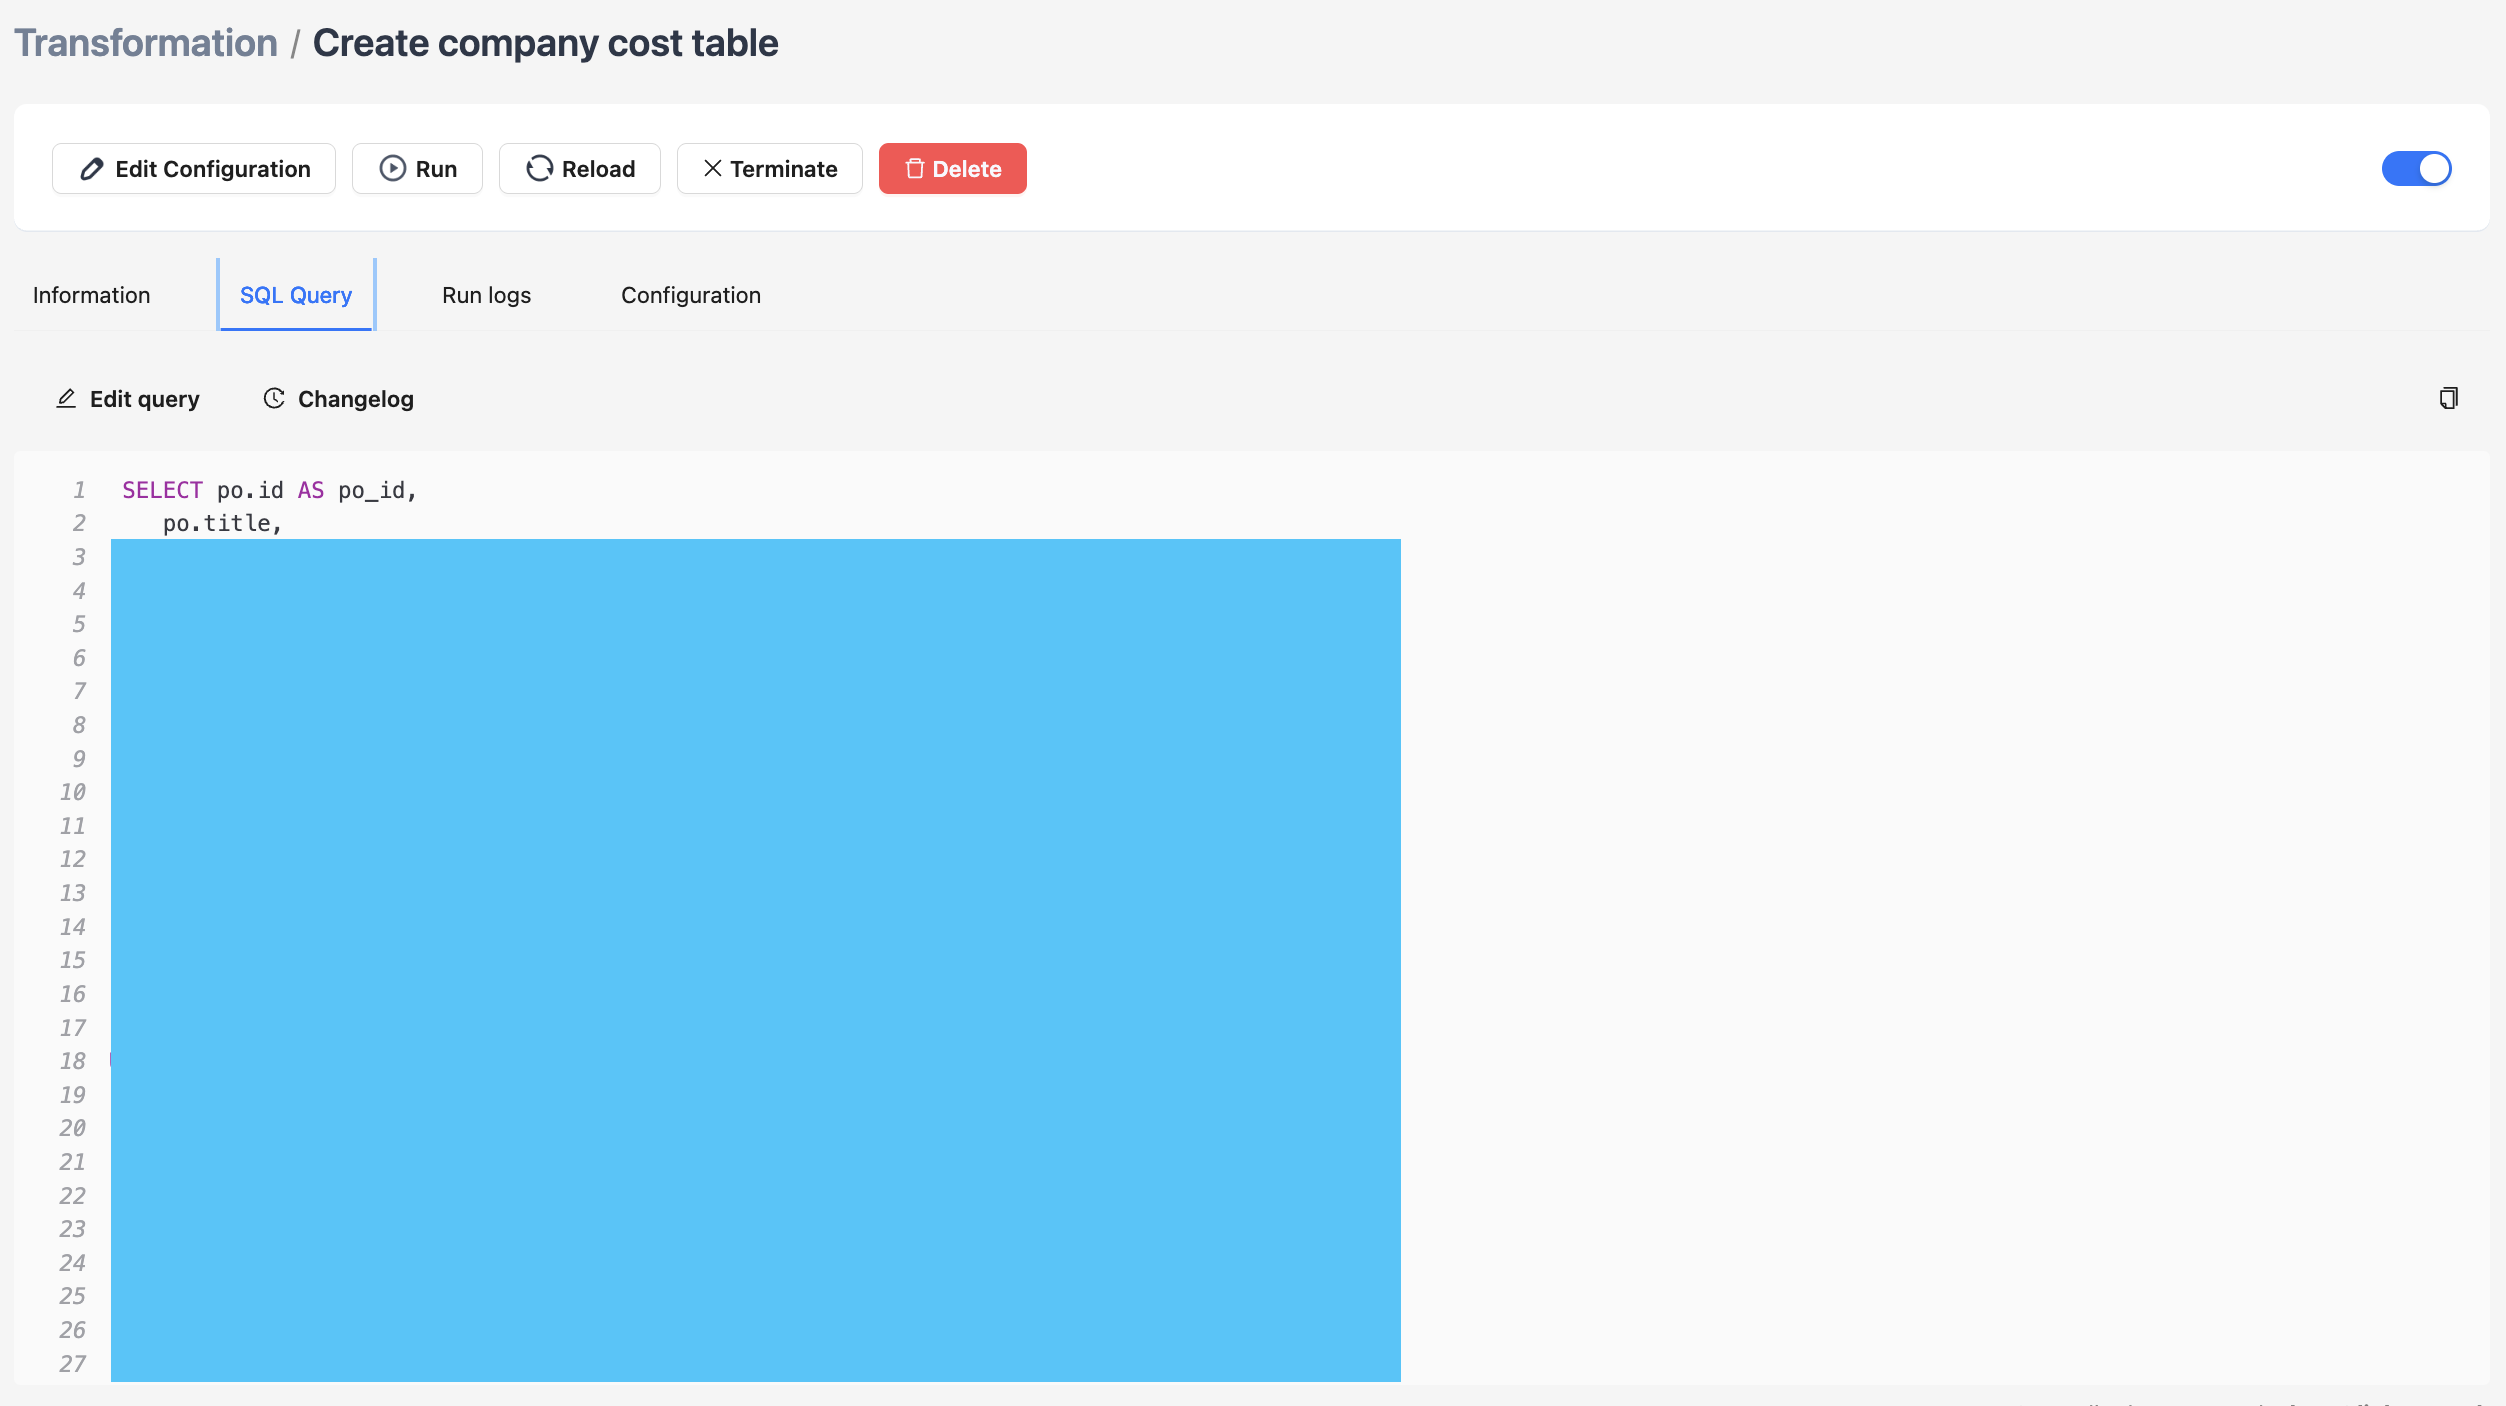
Task: Open the Information tab
Action: click(92, 295)
